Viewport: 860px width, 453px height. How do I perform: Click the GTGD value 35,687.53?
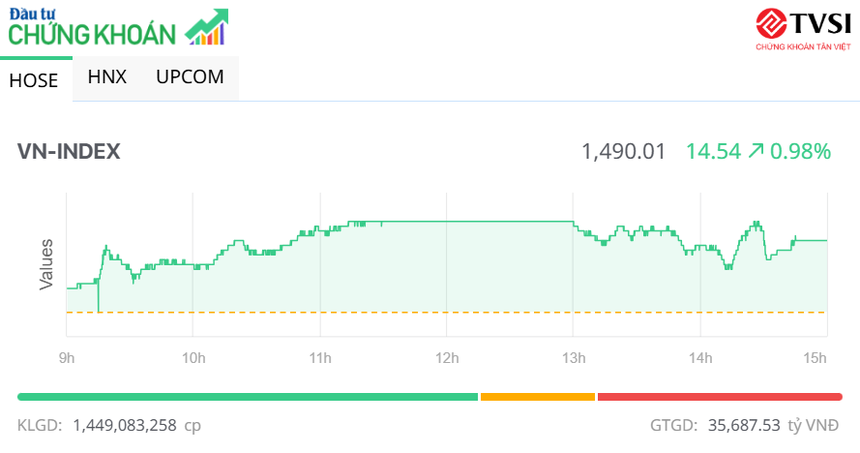pyautogui.click(x=742, y=425)
